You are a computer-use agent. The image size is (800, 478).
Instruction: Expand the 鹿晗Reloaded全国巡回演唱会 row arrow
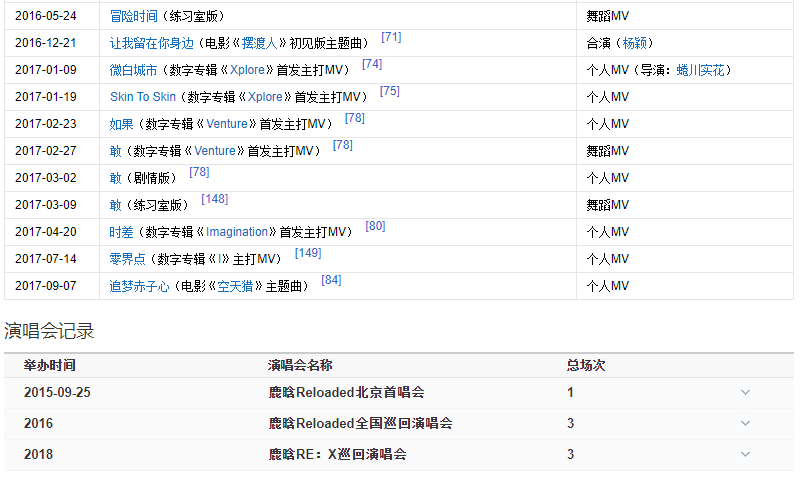[x=745, y=424]
